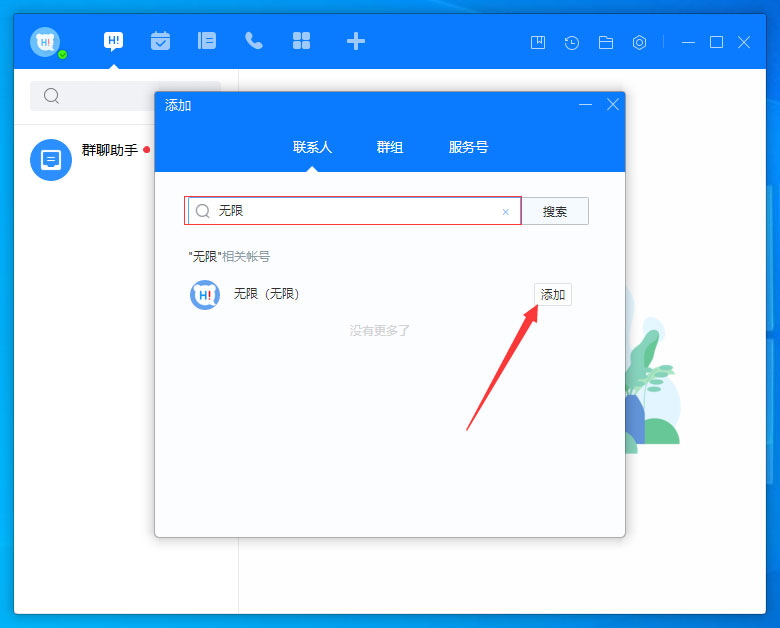Open the contacts book icon
This screenshot has width=780, height=628.
206,41
